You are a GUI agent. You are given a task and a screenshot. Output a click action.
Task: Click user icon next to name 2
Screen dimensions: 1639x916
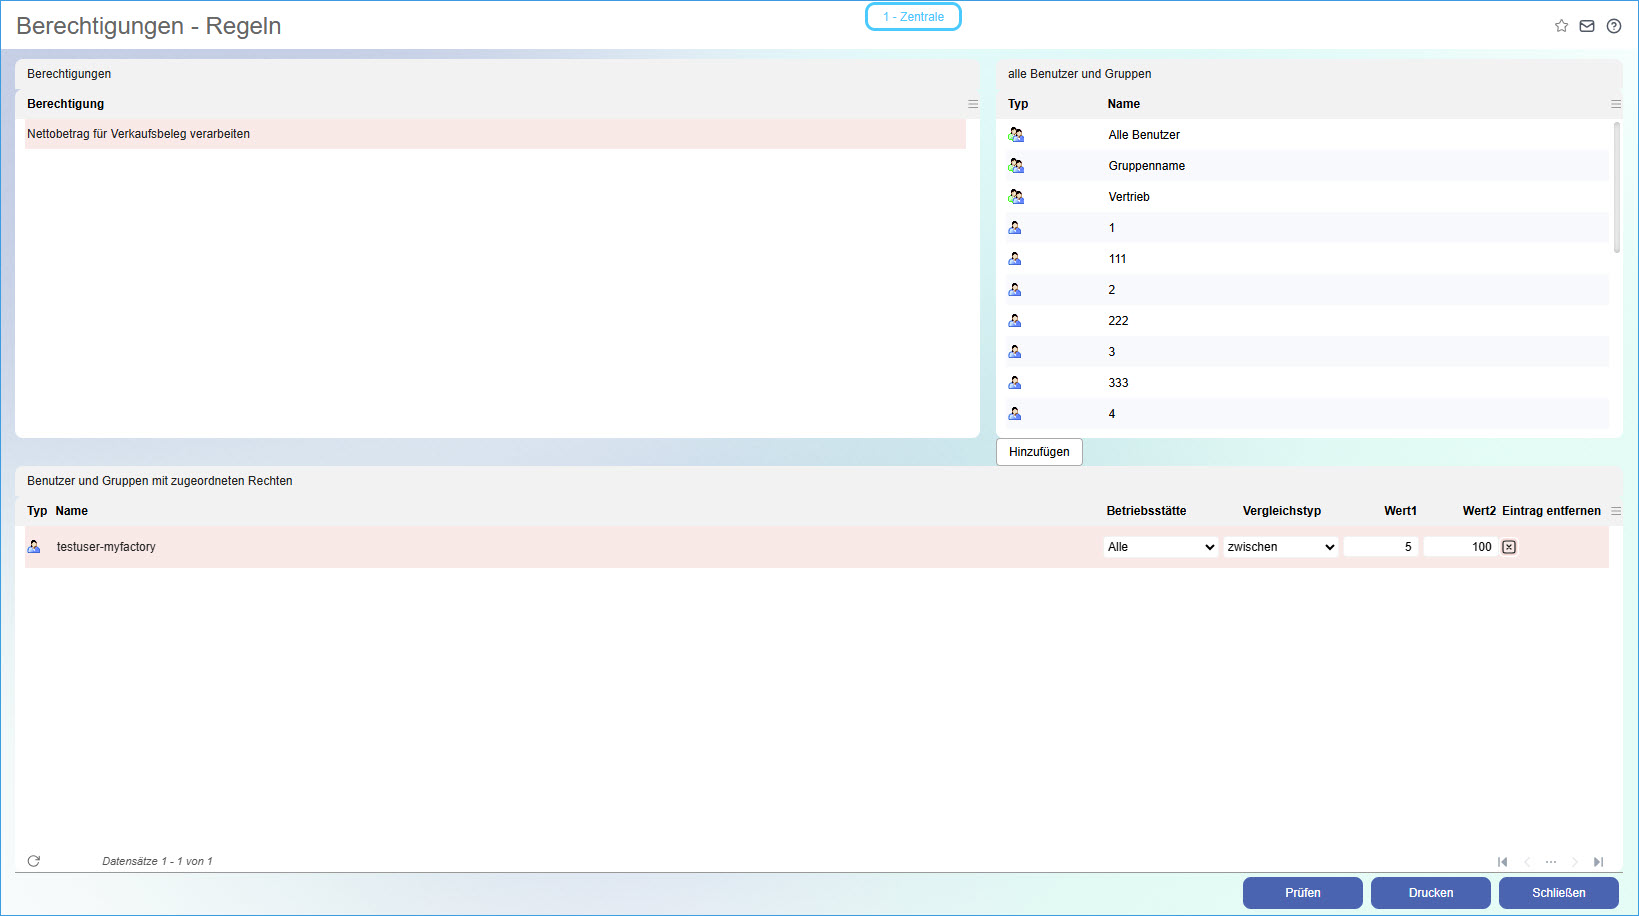[1015, 290]
